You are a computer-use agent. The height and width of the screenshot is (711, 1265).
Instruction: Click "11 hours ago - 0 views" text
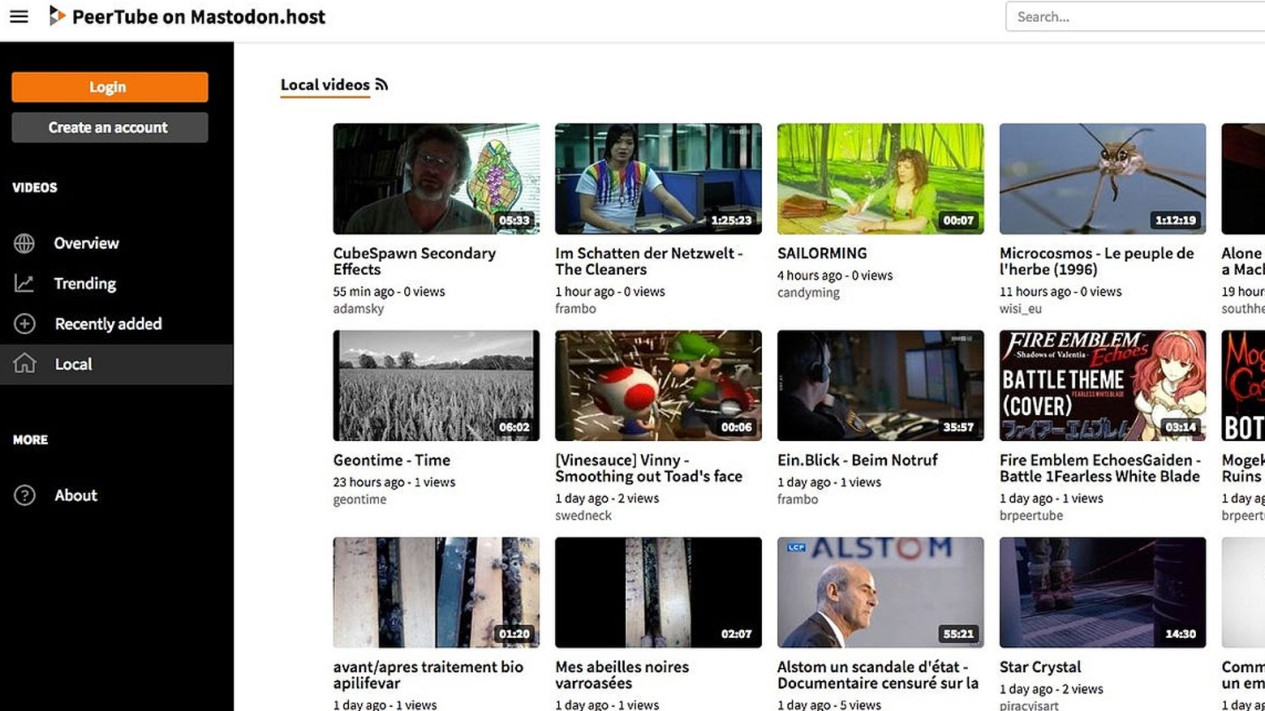1060,292
